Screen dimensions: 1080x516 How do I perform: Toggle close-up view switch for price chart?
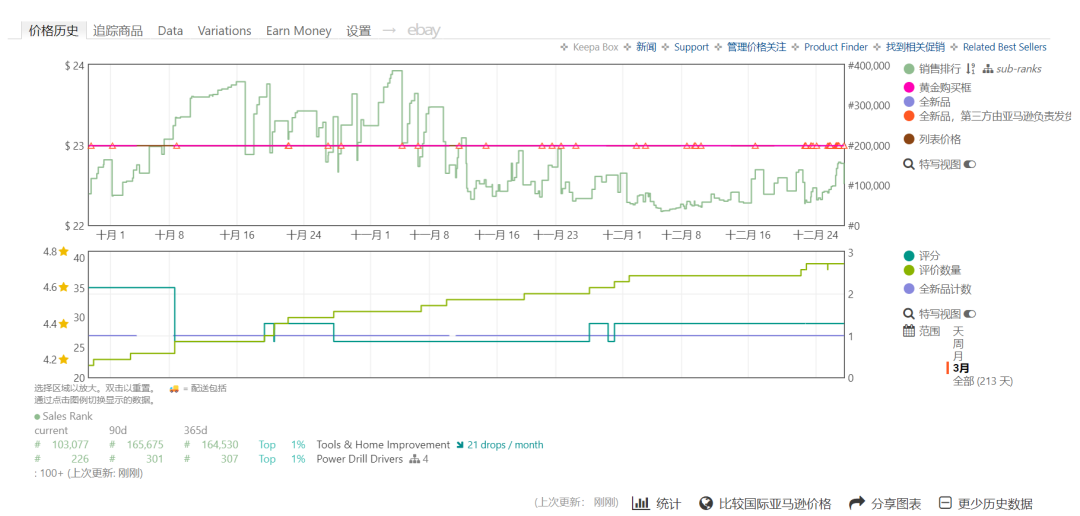[x=969, y=164]
